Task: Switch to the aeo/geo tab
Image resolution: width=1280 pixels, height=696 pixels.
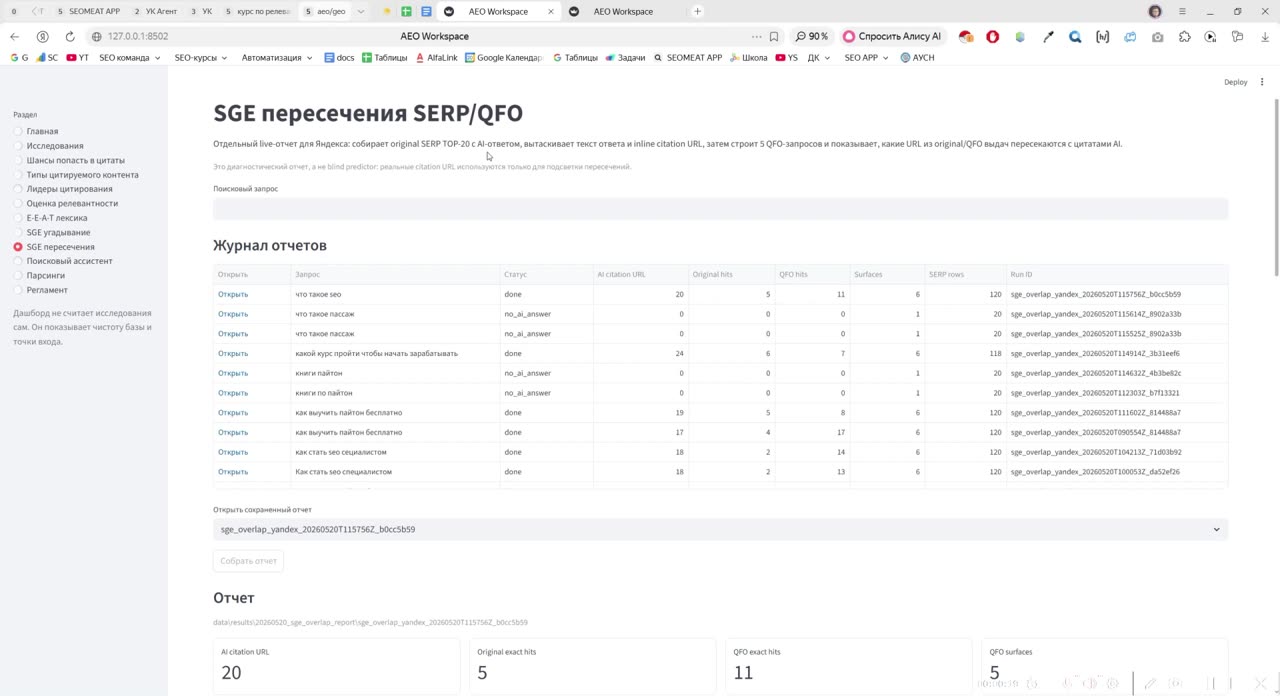Action: click(x=326, y=11)
